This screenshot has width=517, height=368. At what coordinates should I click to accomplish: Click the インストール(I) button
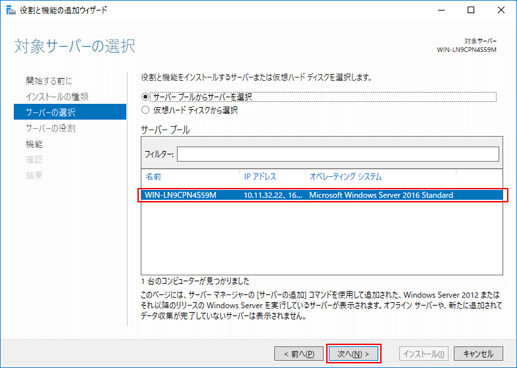[x=424, y=354]
